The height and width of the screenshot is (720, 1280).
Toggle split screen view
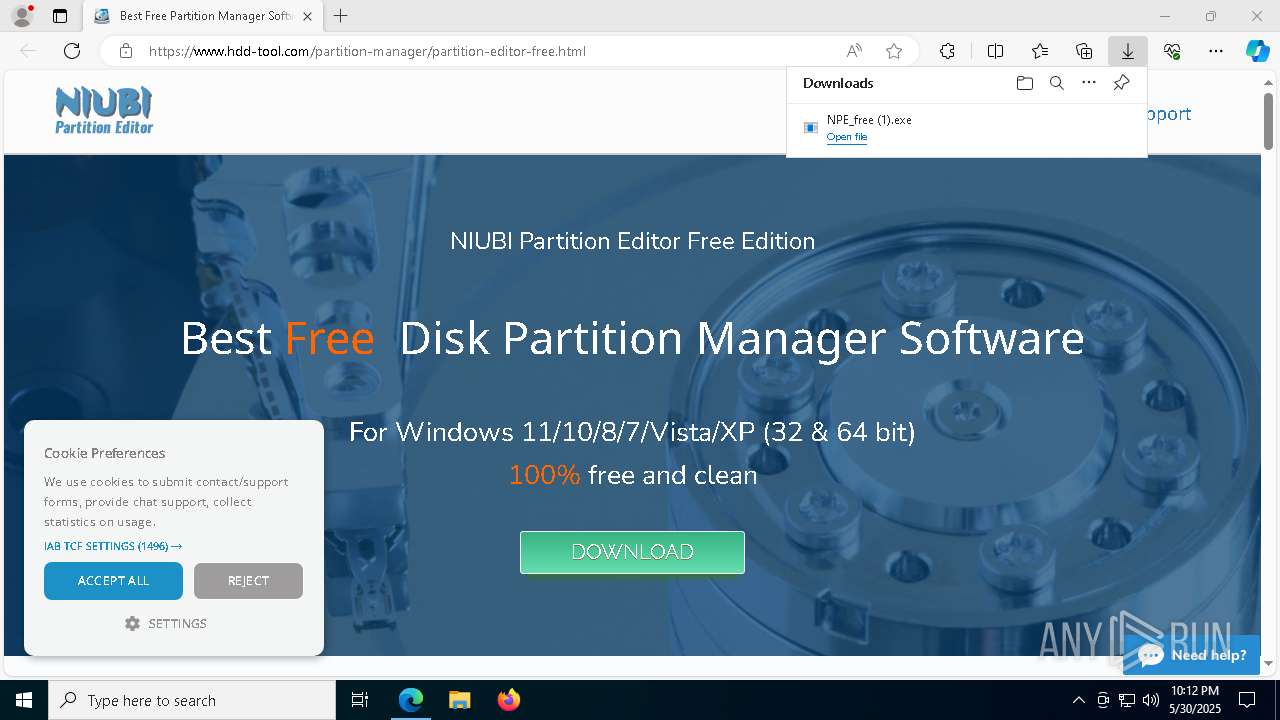(x=995, y=51)
